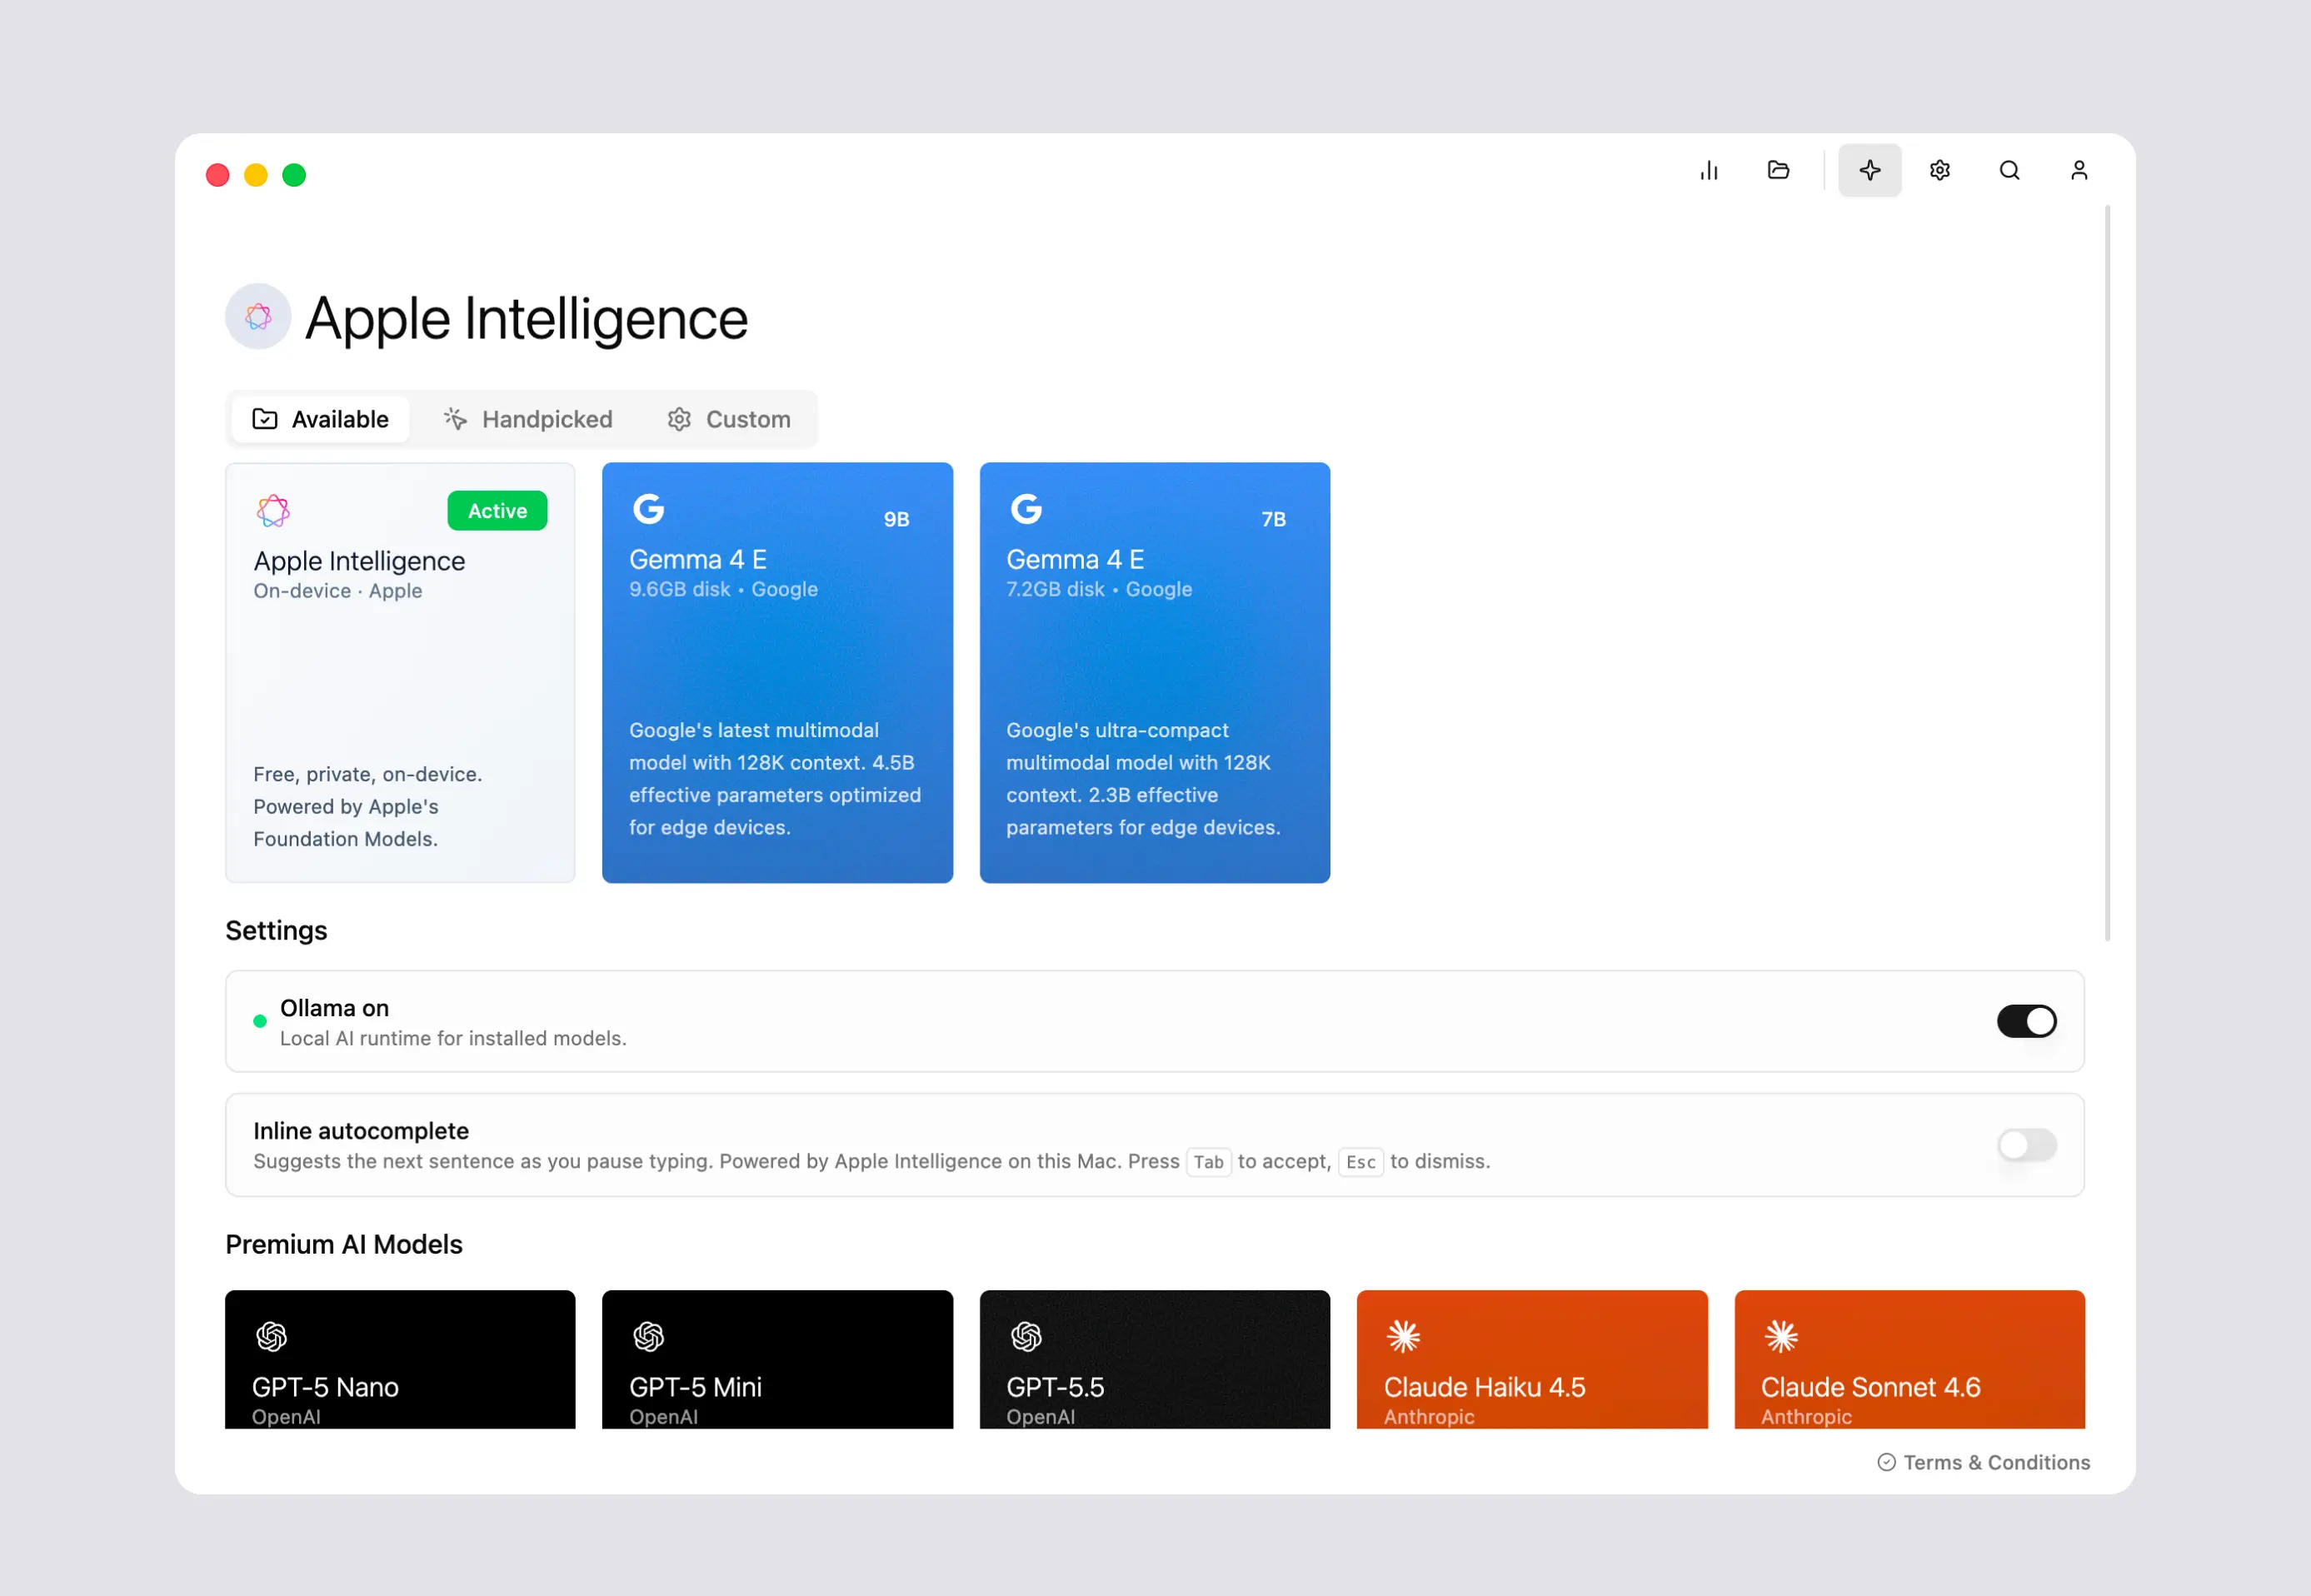Switch to the Handpicked tab
The height and width of the screenshot is (1596, 2311).
tap(528, 419)
